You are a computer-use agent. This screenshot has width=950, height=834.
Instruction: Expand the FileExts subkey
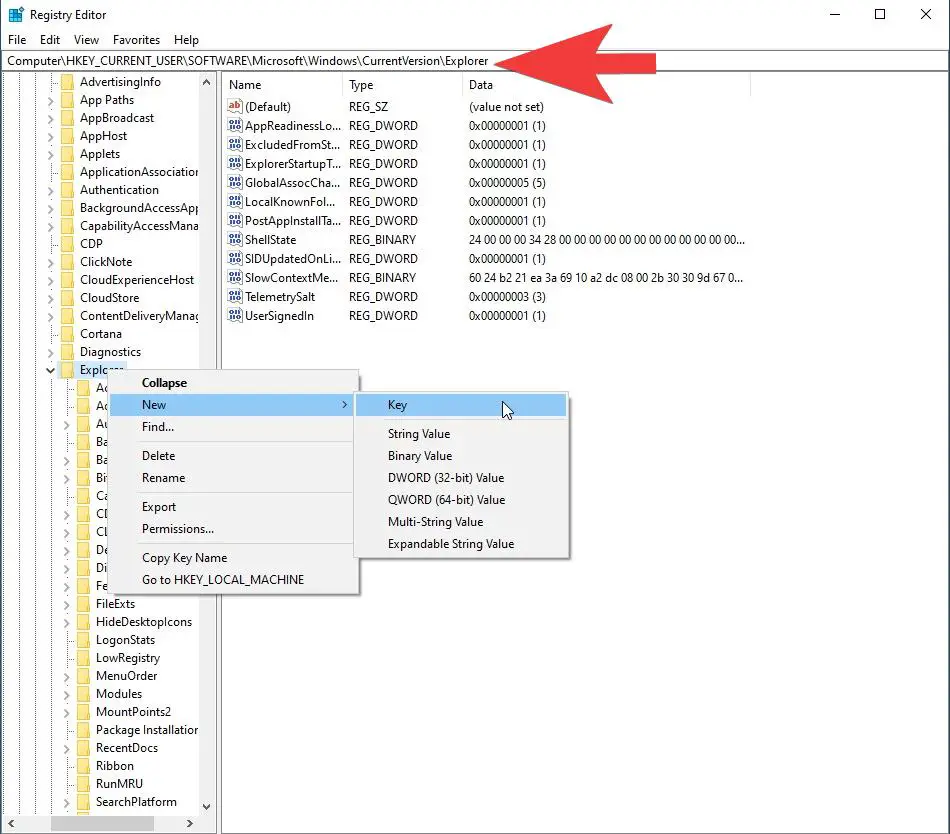click(x=67, y=604)
